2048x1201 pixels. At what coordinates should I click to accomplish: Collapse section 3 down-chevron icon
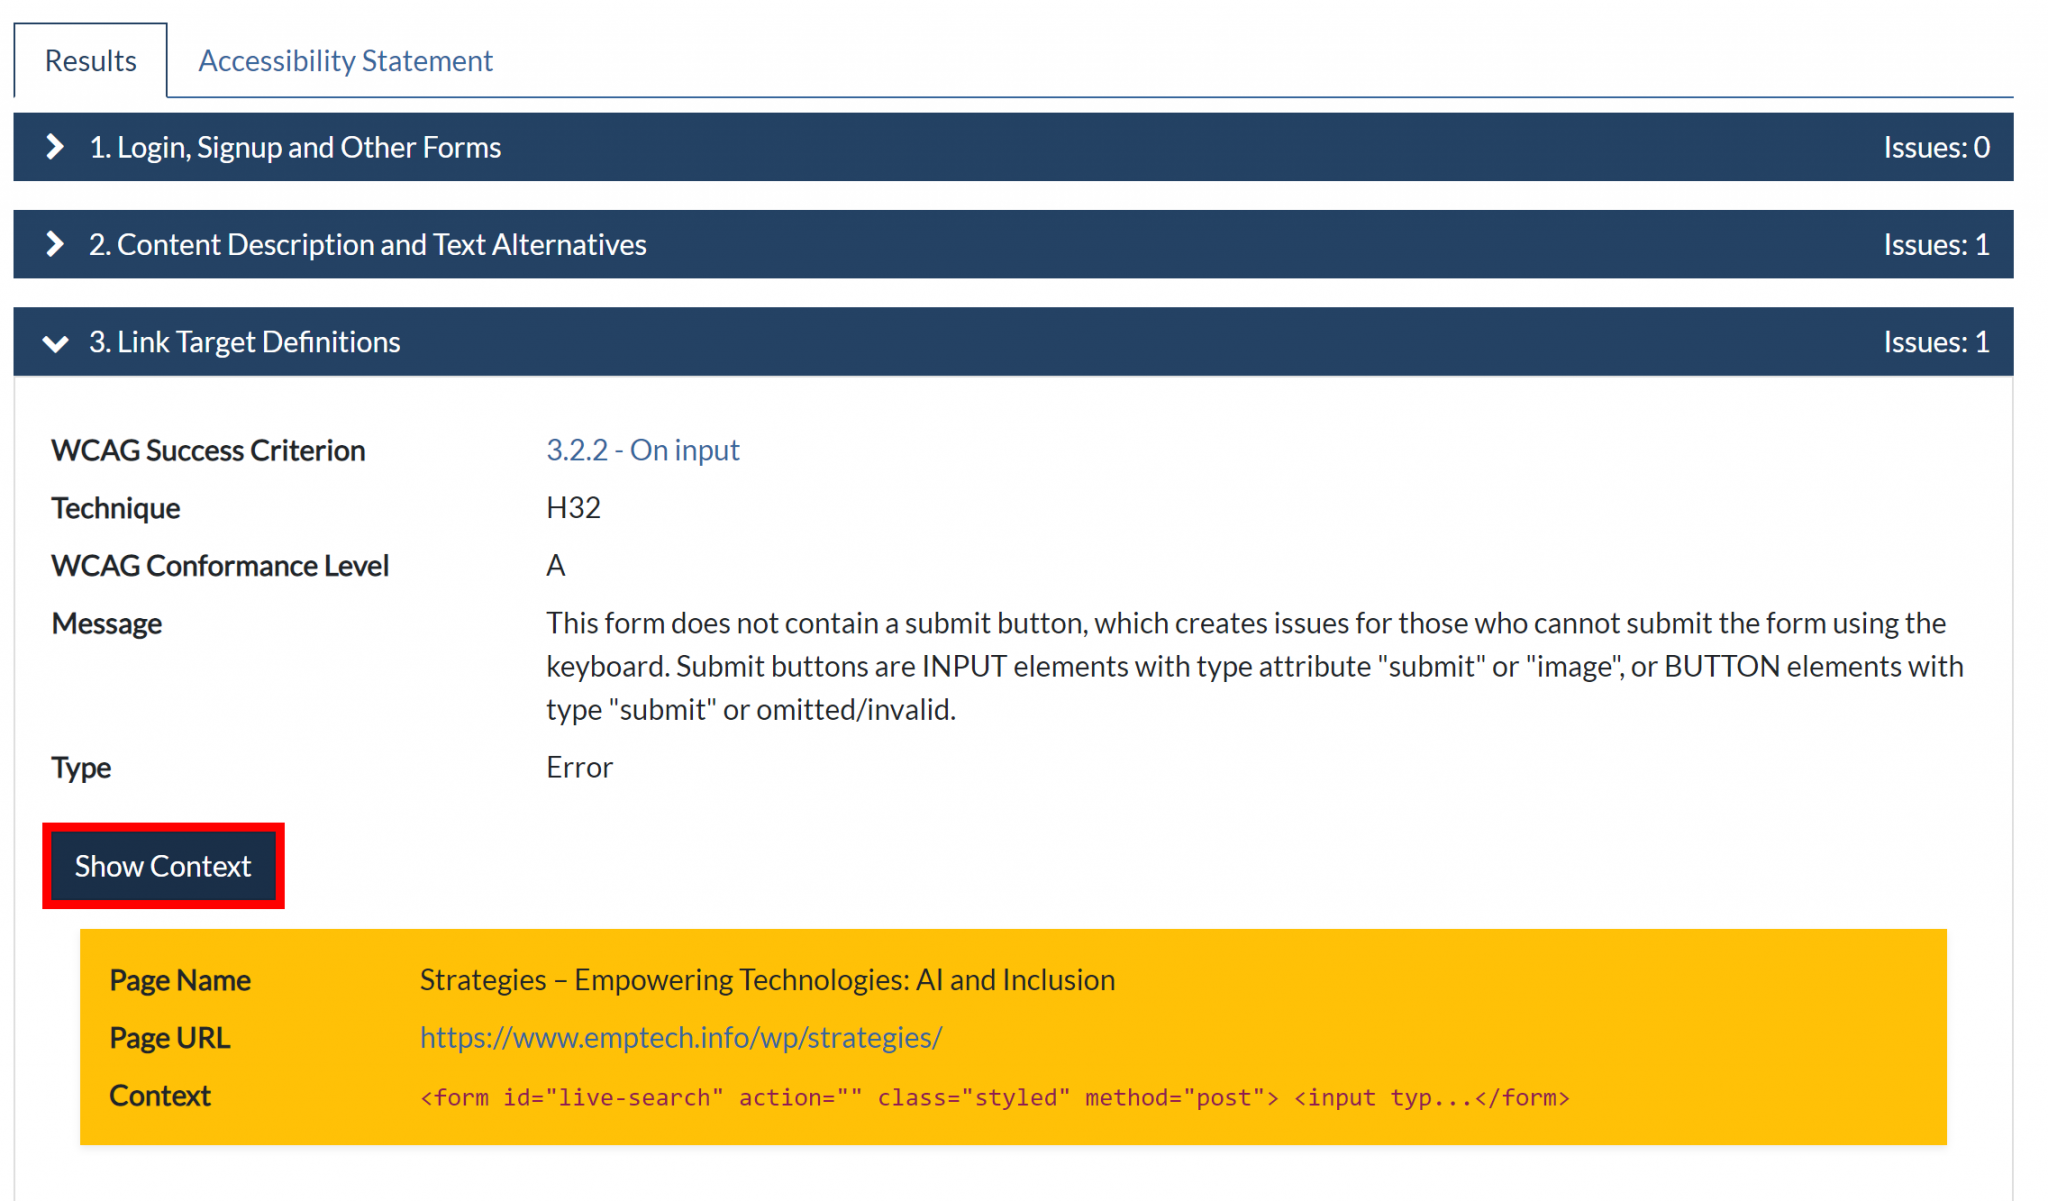coord(55,343)
